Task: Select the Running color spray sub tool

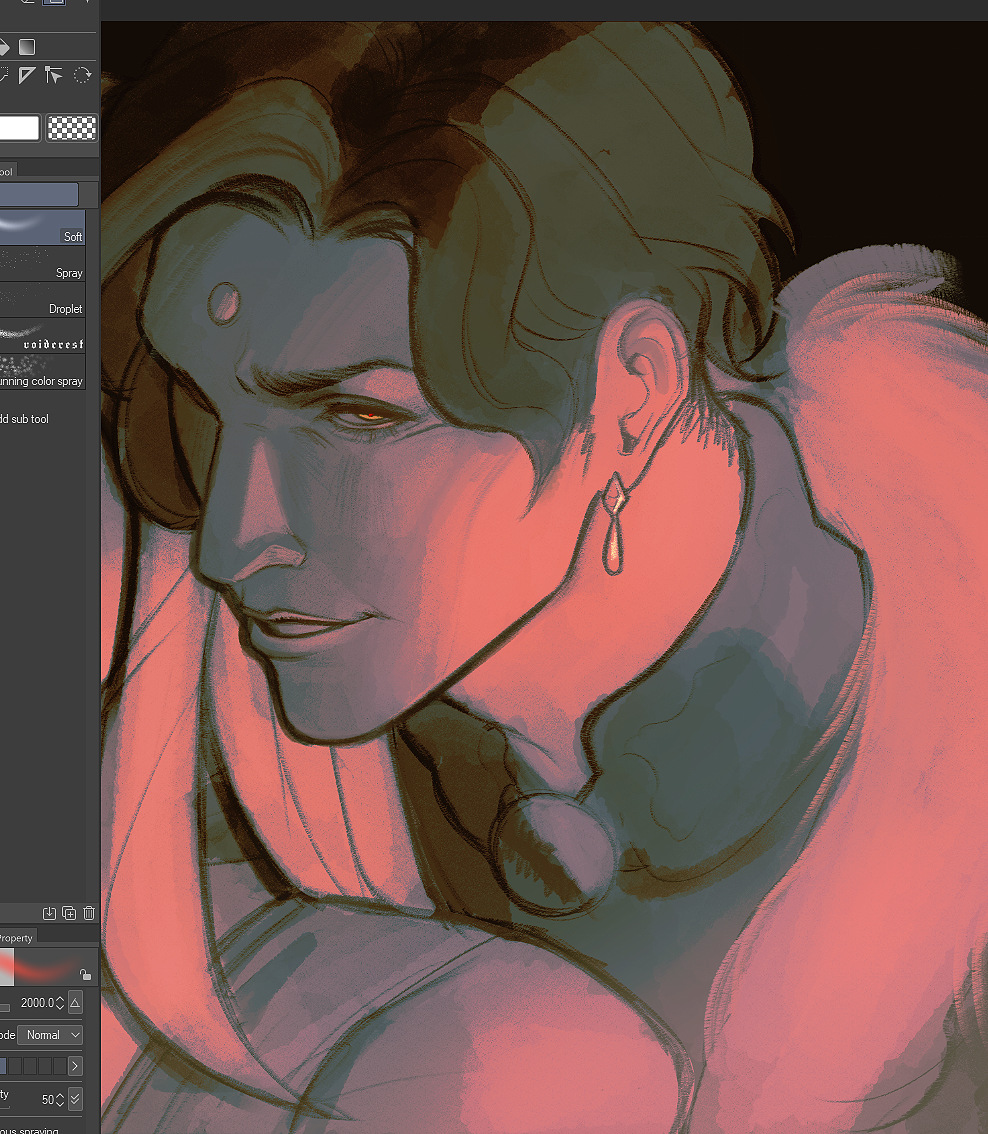Action: tap(42, 371)
